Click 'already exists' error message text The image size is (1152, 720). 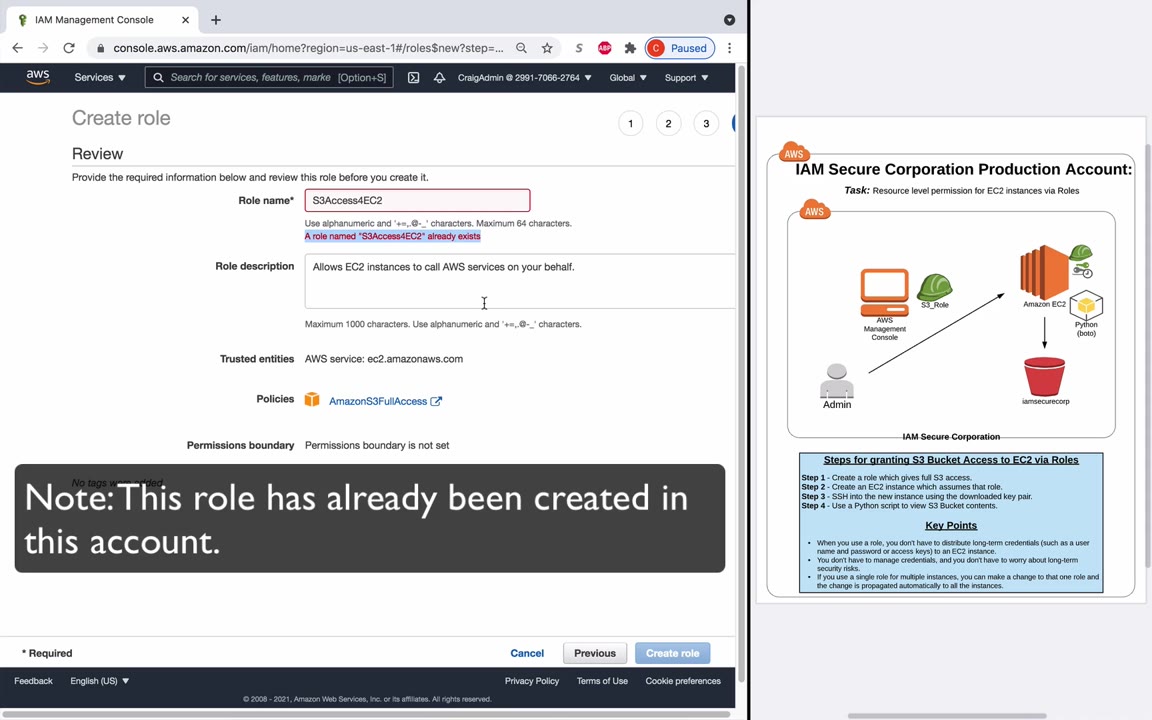tap(392, 236)
